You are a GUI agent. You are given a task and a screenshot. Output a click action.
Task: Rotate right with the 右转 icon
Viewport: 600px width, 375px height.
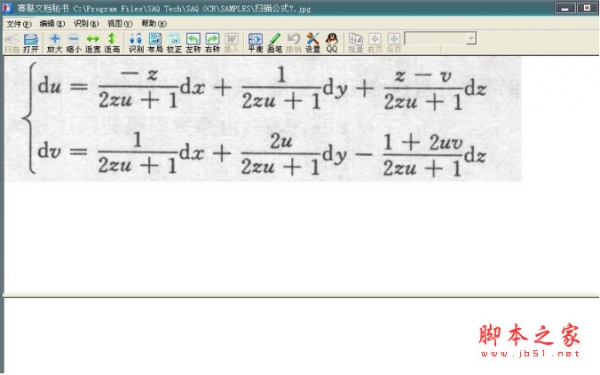[x=212, y=43]
